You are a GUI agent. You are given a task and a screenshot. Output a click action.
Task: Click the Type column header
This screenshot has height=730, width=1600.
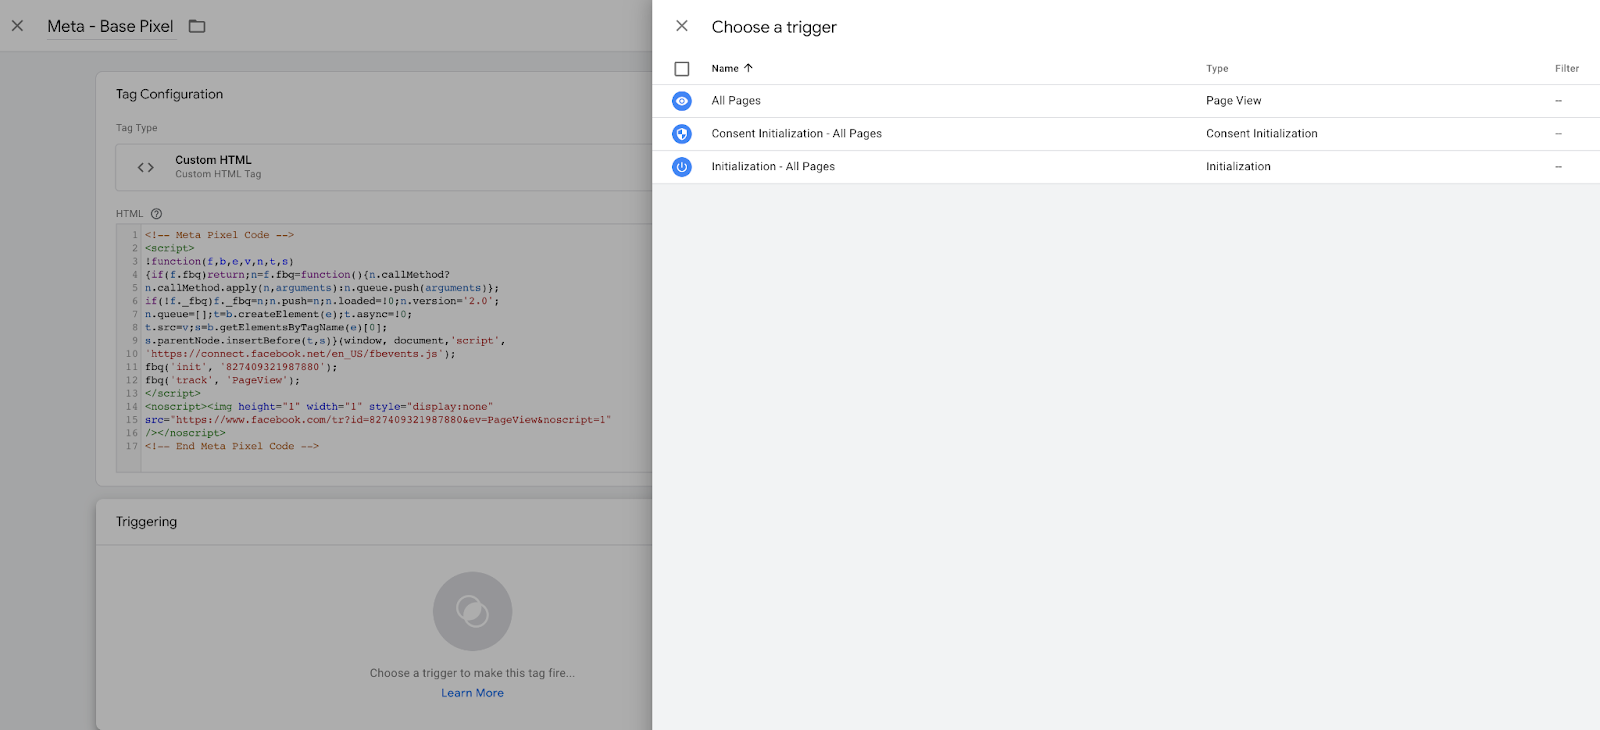coord(1217,69)
